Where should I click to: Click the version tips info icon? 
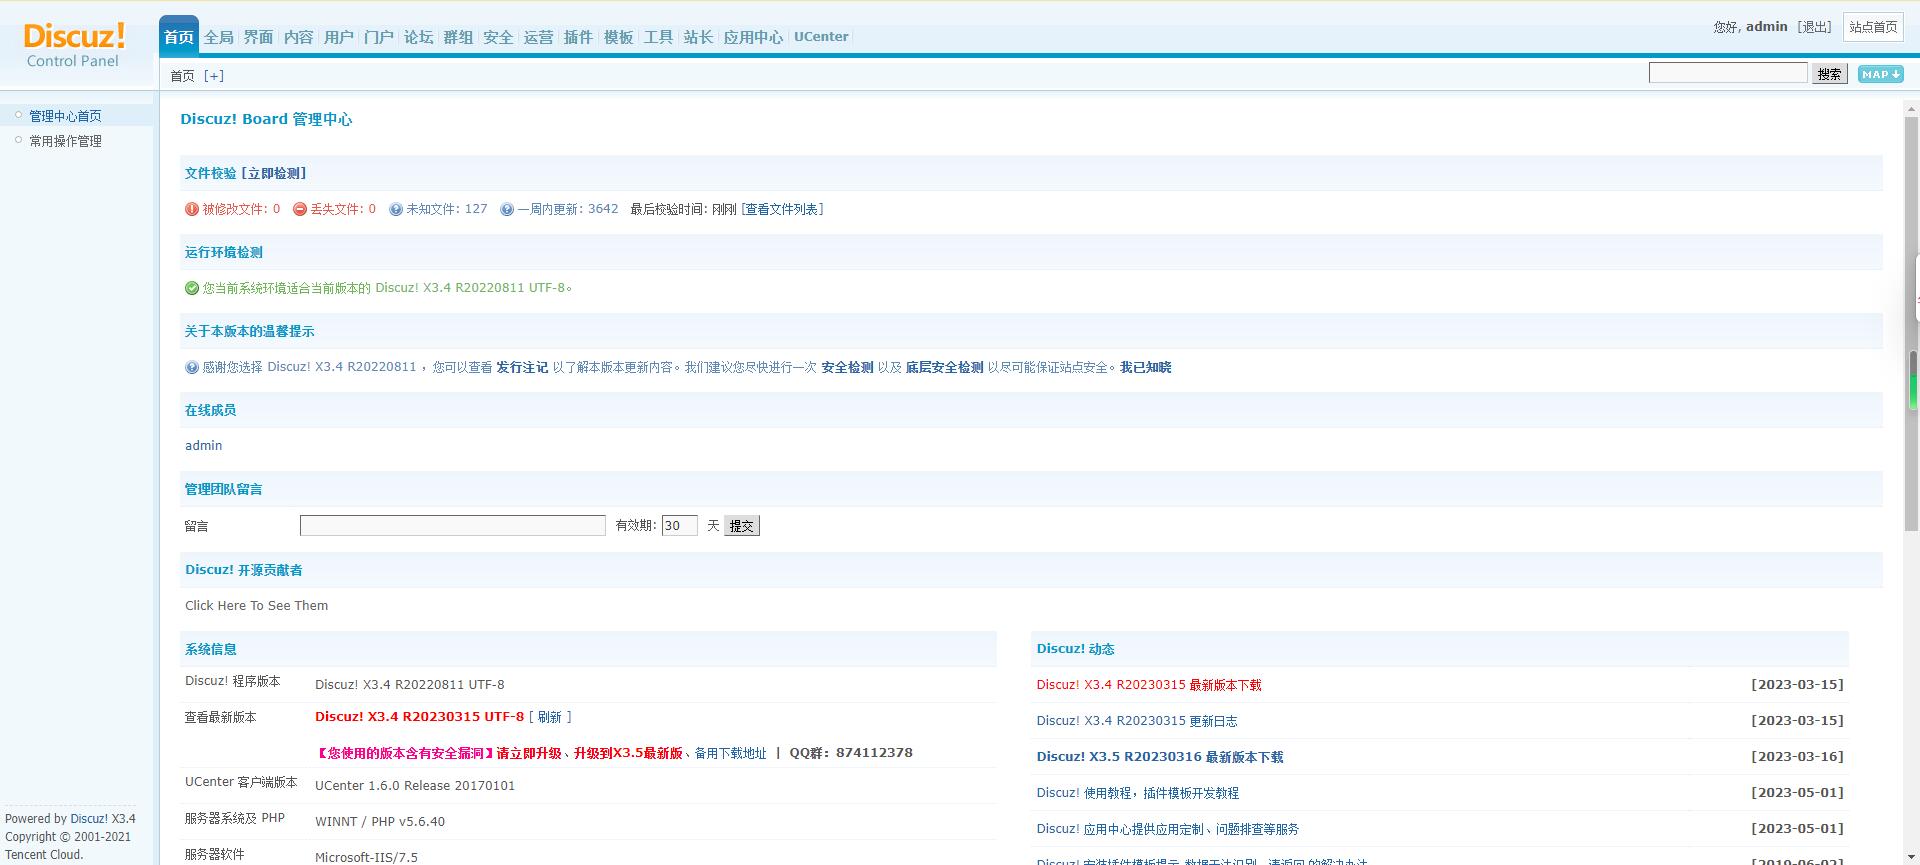192,367
